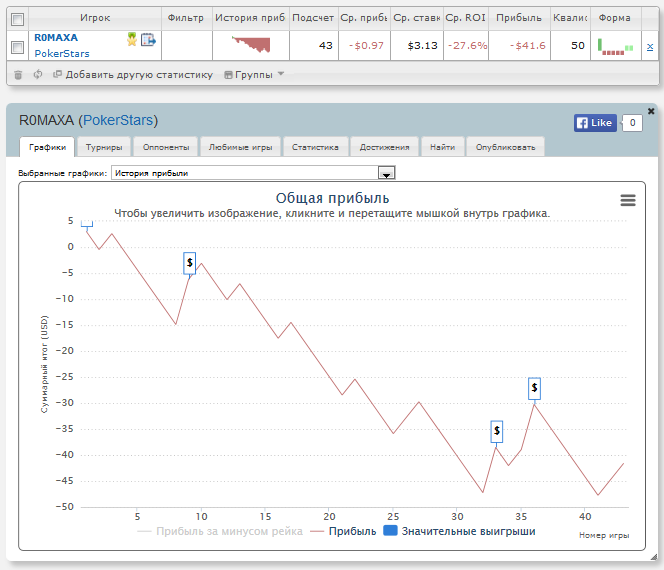Open the chart hamburger menu
This screenshot has width=664, height=570.
pos(628,200)
